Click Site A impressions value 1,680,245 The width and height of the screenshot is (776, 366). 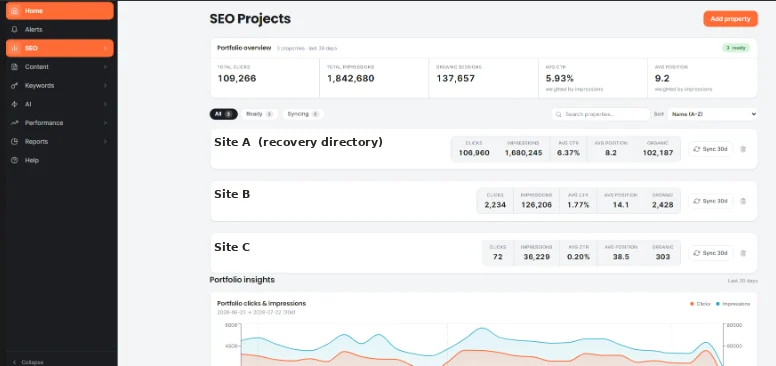coord(523,153)
